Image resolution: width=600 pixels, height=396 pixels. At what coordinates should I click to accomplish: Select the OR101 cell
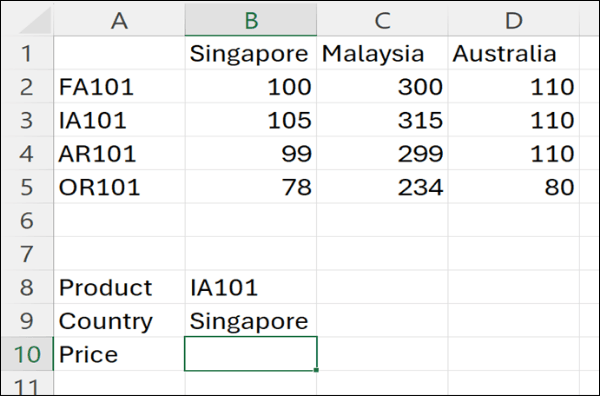click(x=119, y=187)
